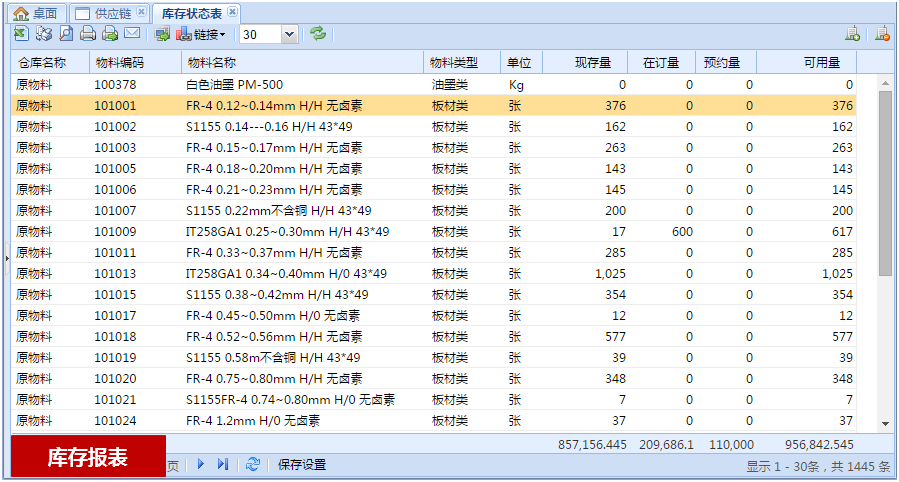
Task: Click the building with green plus icon
Action: pos(853,34)
